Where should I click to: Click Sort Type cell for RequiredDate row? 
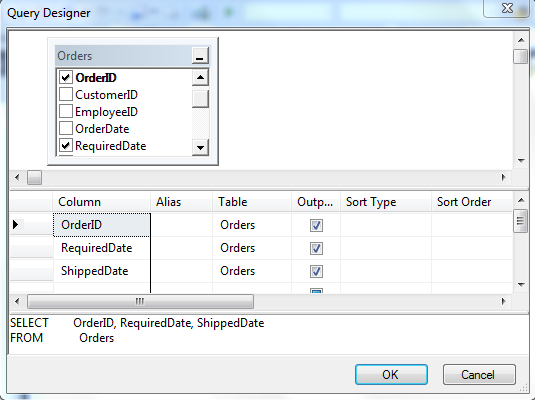point(386,248)
